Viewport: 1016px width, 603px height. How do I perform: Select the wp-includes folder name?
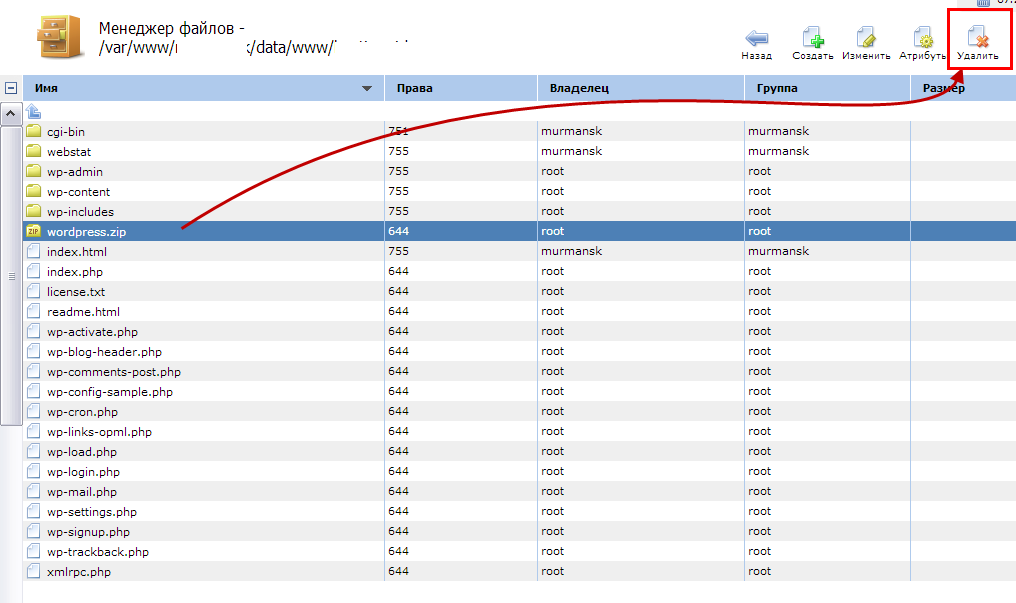tap(80, 212)
